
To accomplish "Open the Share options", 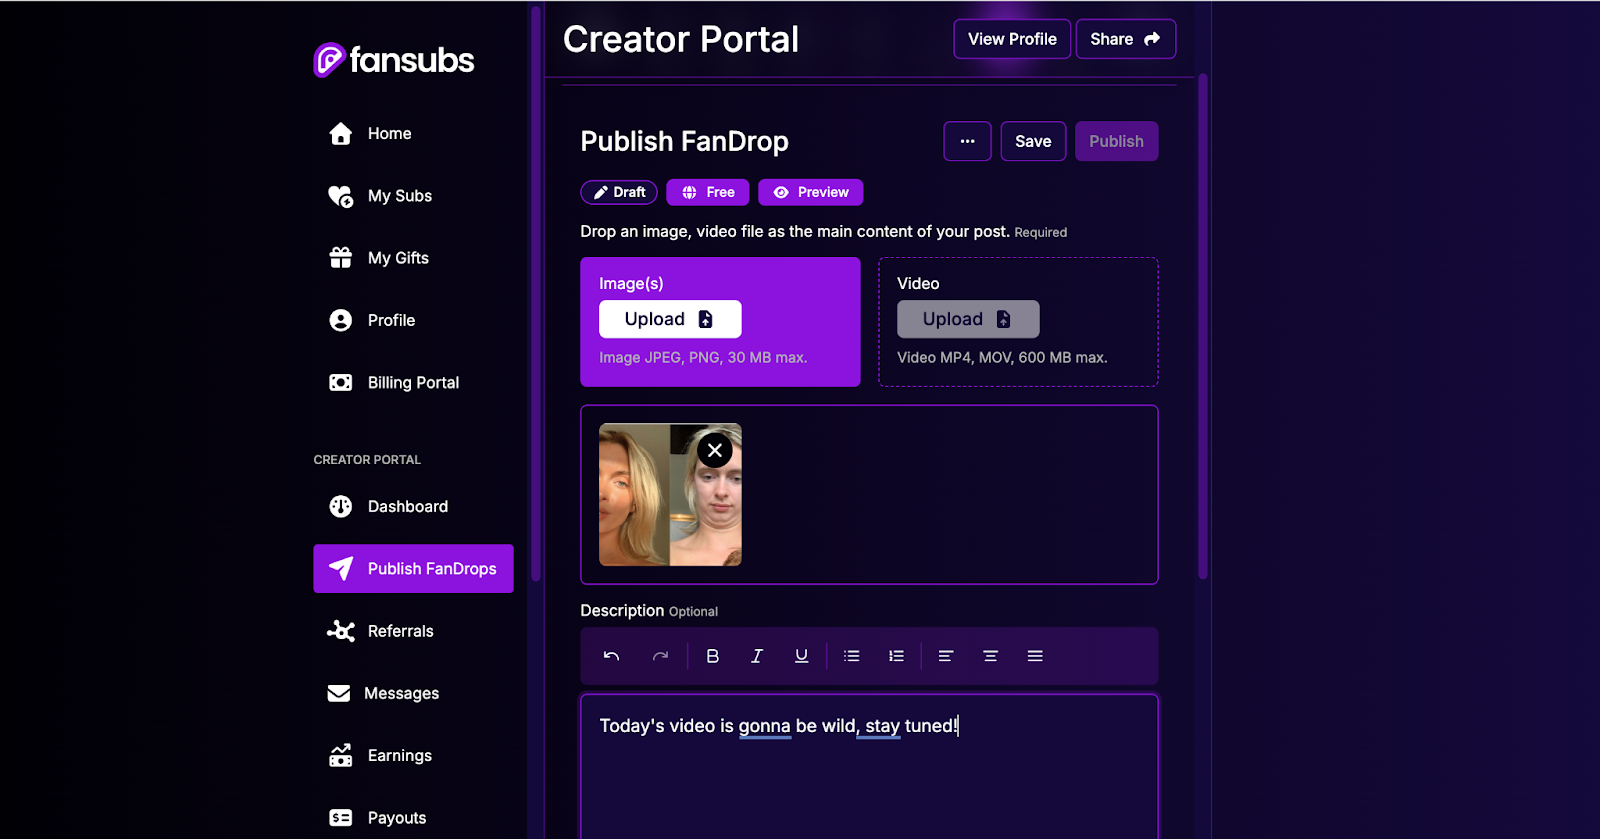I will (1125, 39).
